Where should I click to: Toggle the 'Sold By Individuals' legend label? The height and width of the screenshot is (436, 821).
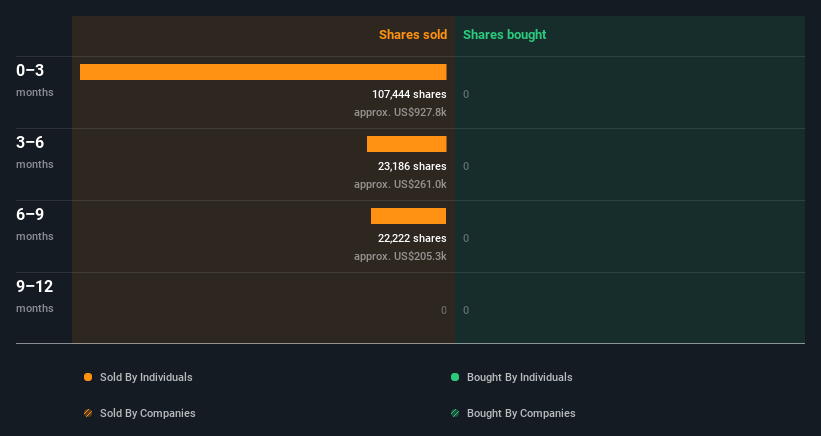(x=146, y=377)
